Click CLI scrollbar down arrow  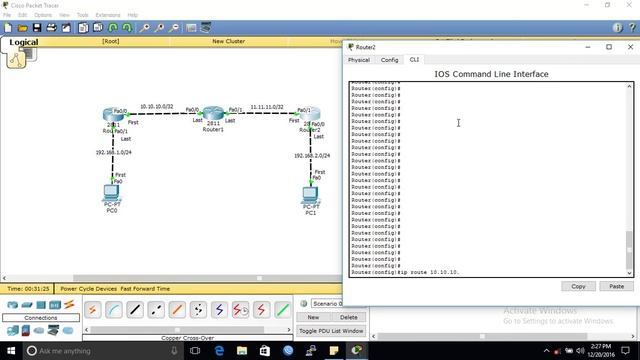click(x=629, y=273)
